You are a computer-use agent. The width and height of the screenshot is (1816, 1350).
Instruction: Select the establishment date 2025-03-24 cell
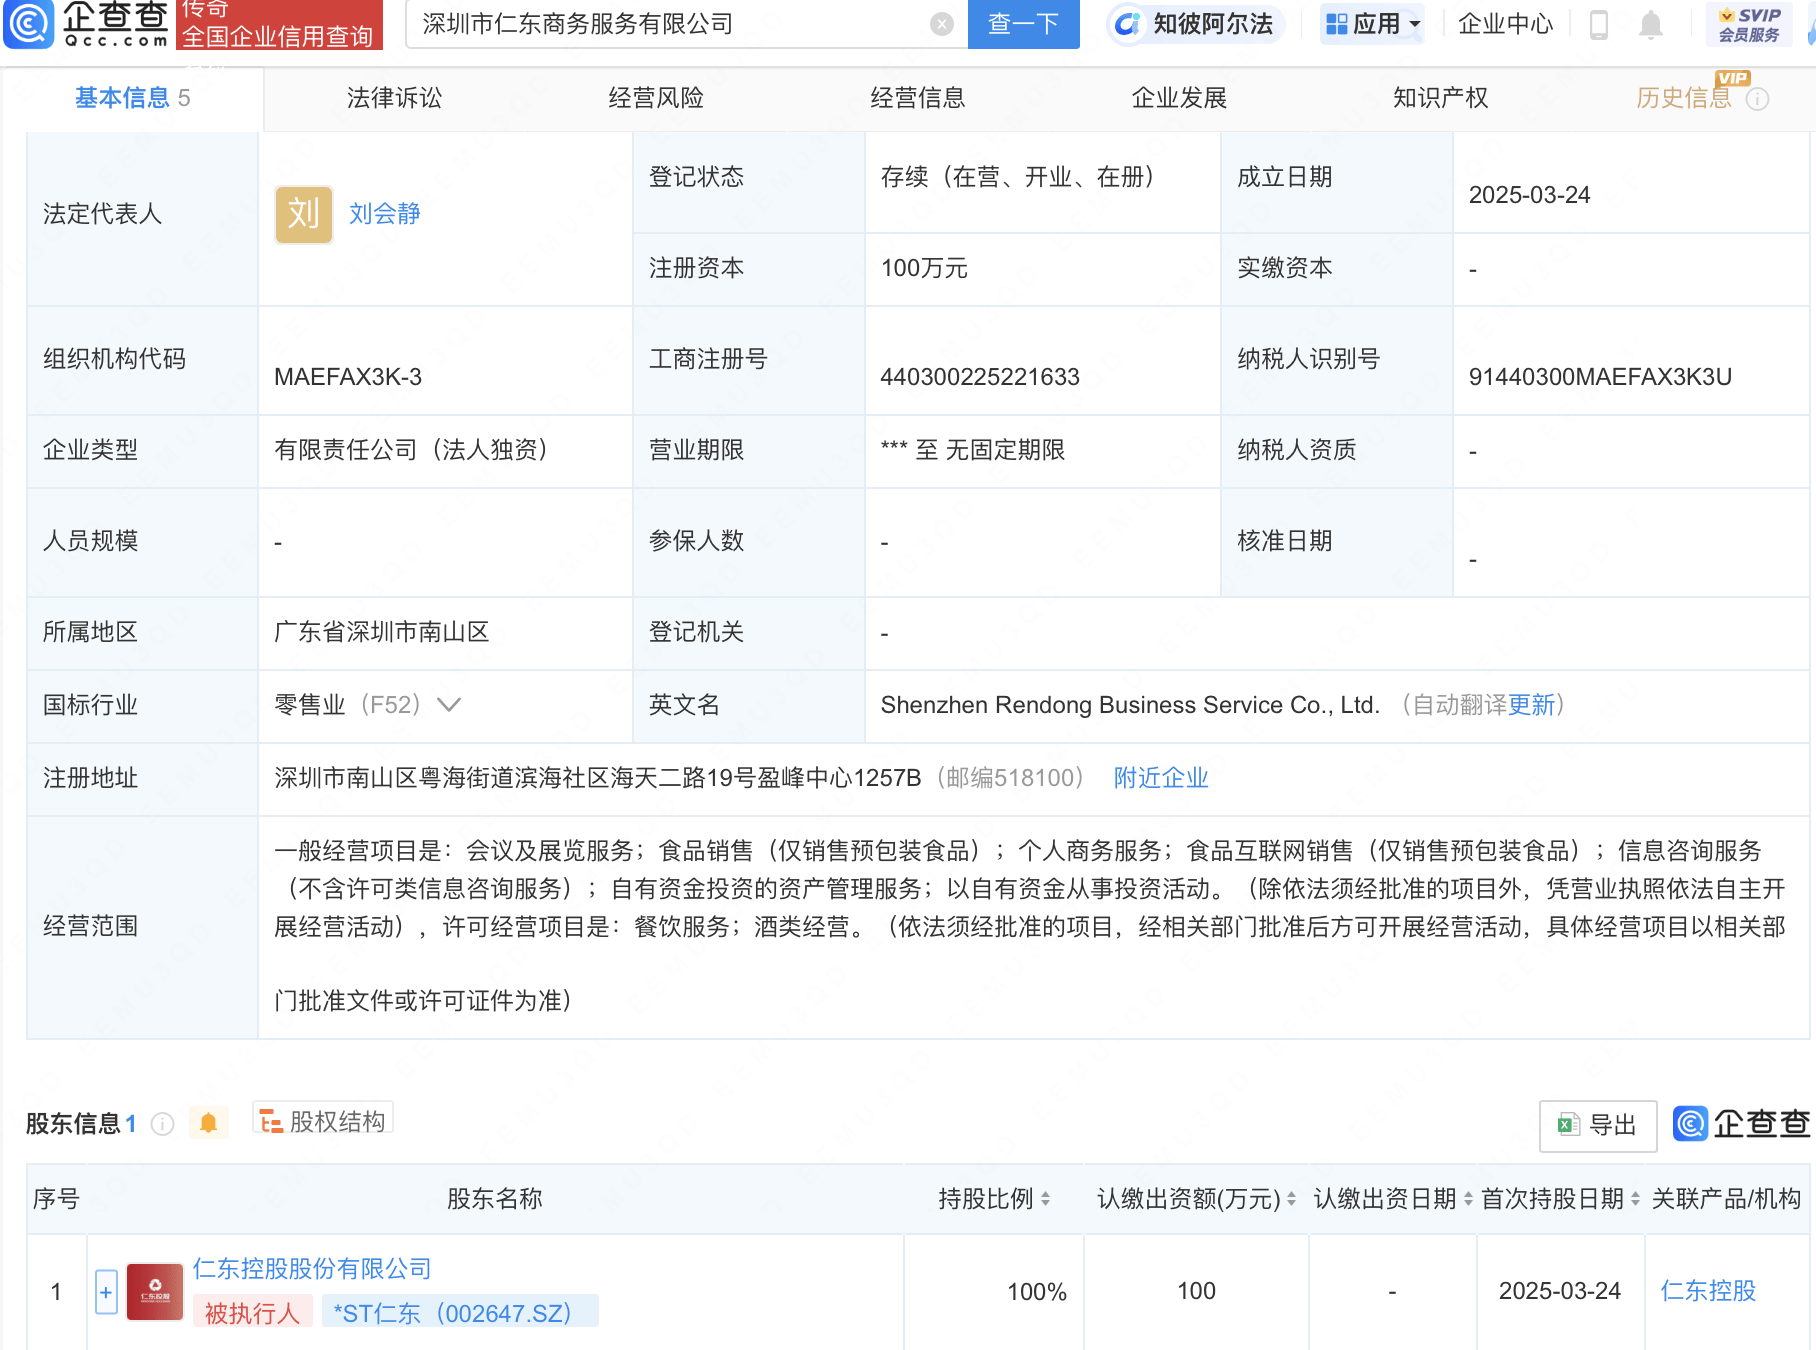click(x=1529, y=195)
